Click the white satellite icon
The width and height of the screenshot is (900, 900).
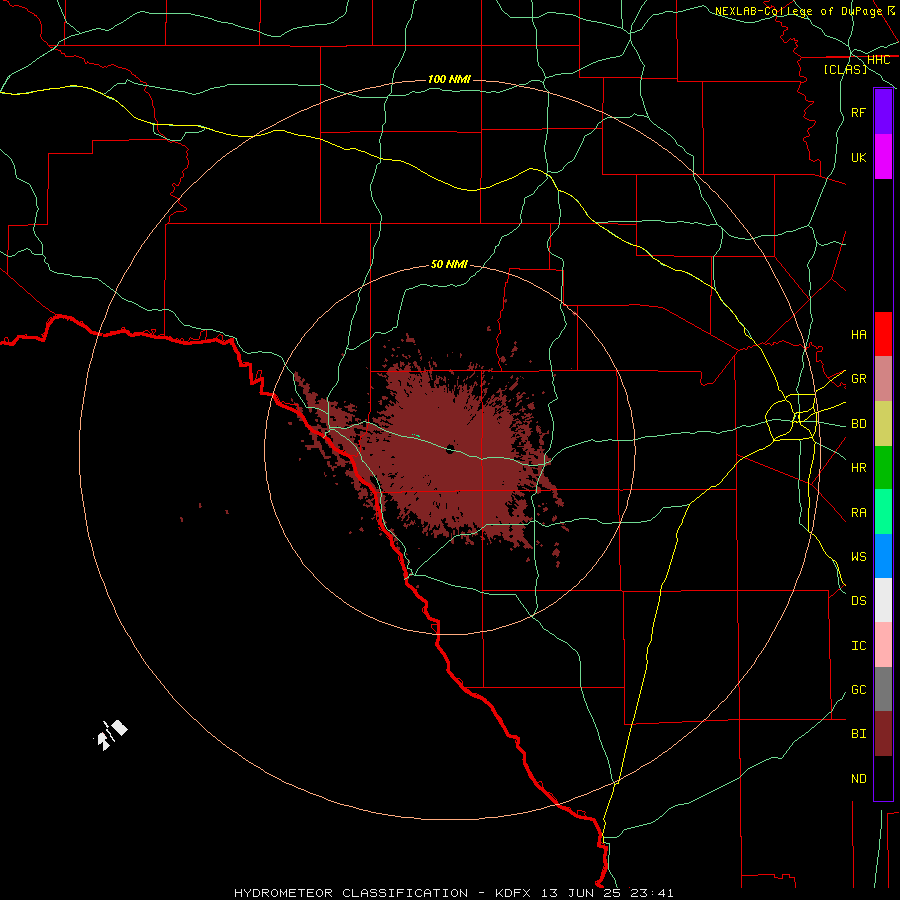point(110,735)
